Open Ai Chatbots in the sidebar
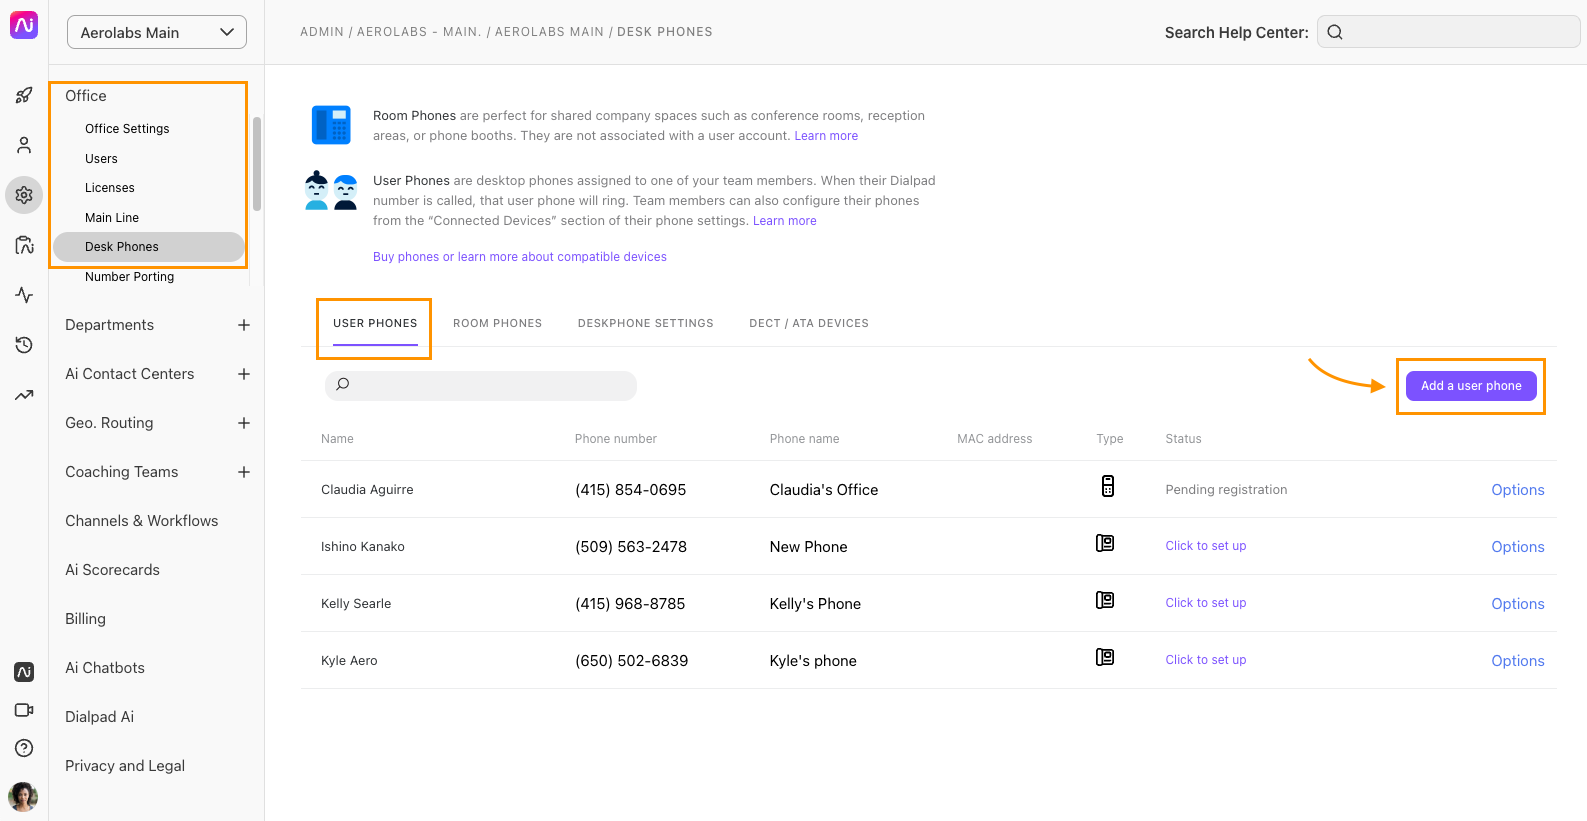1587x821 pixels. point(105,668)
